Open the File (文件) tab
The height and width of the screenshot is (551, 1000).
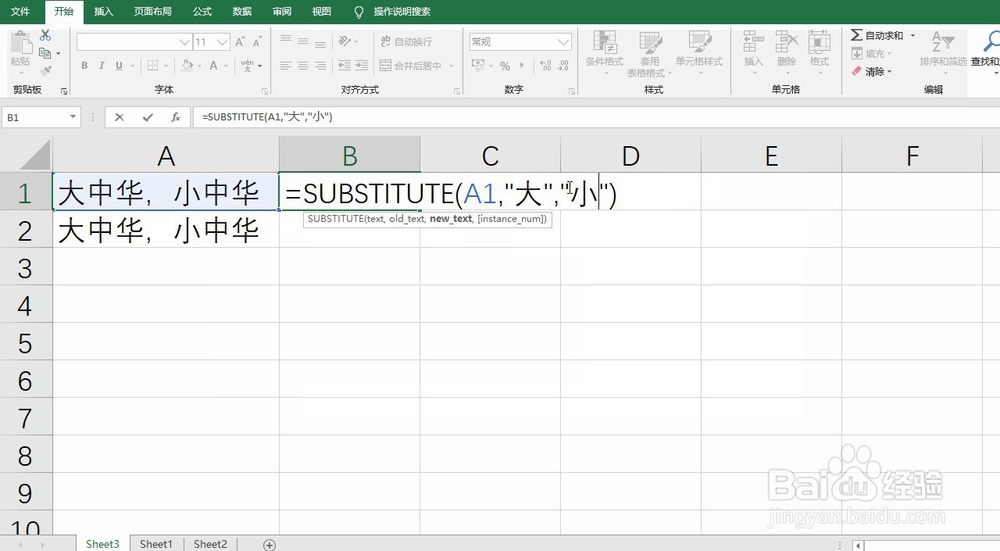click(21, 11)
